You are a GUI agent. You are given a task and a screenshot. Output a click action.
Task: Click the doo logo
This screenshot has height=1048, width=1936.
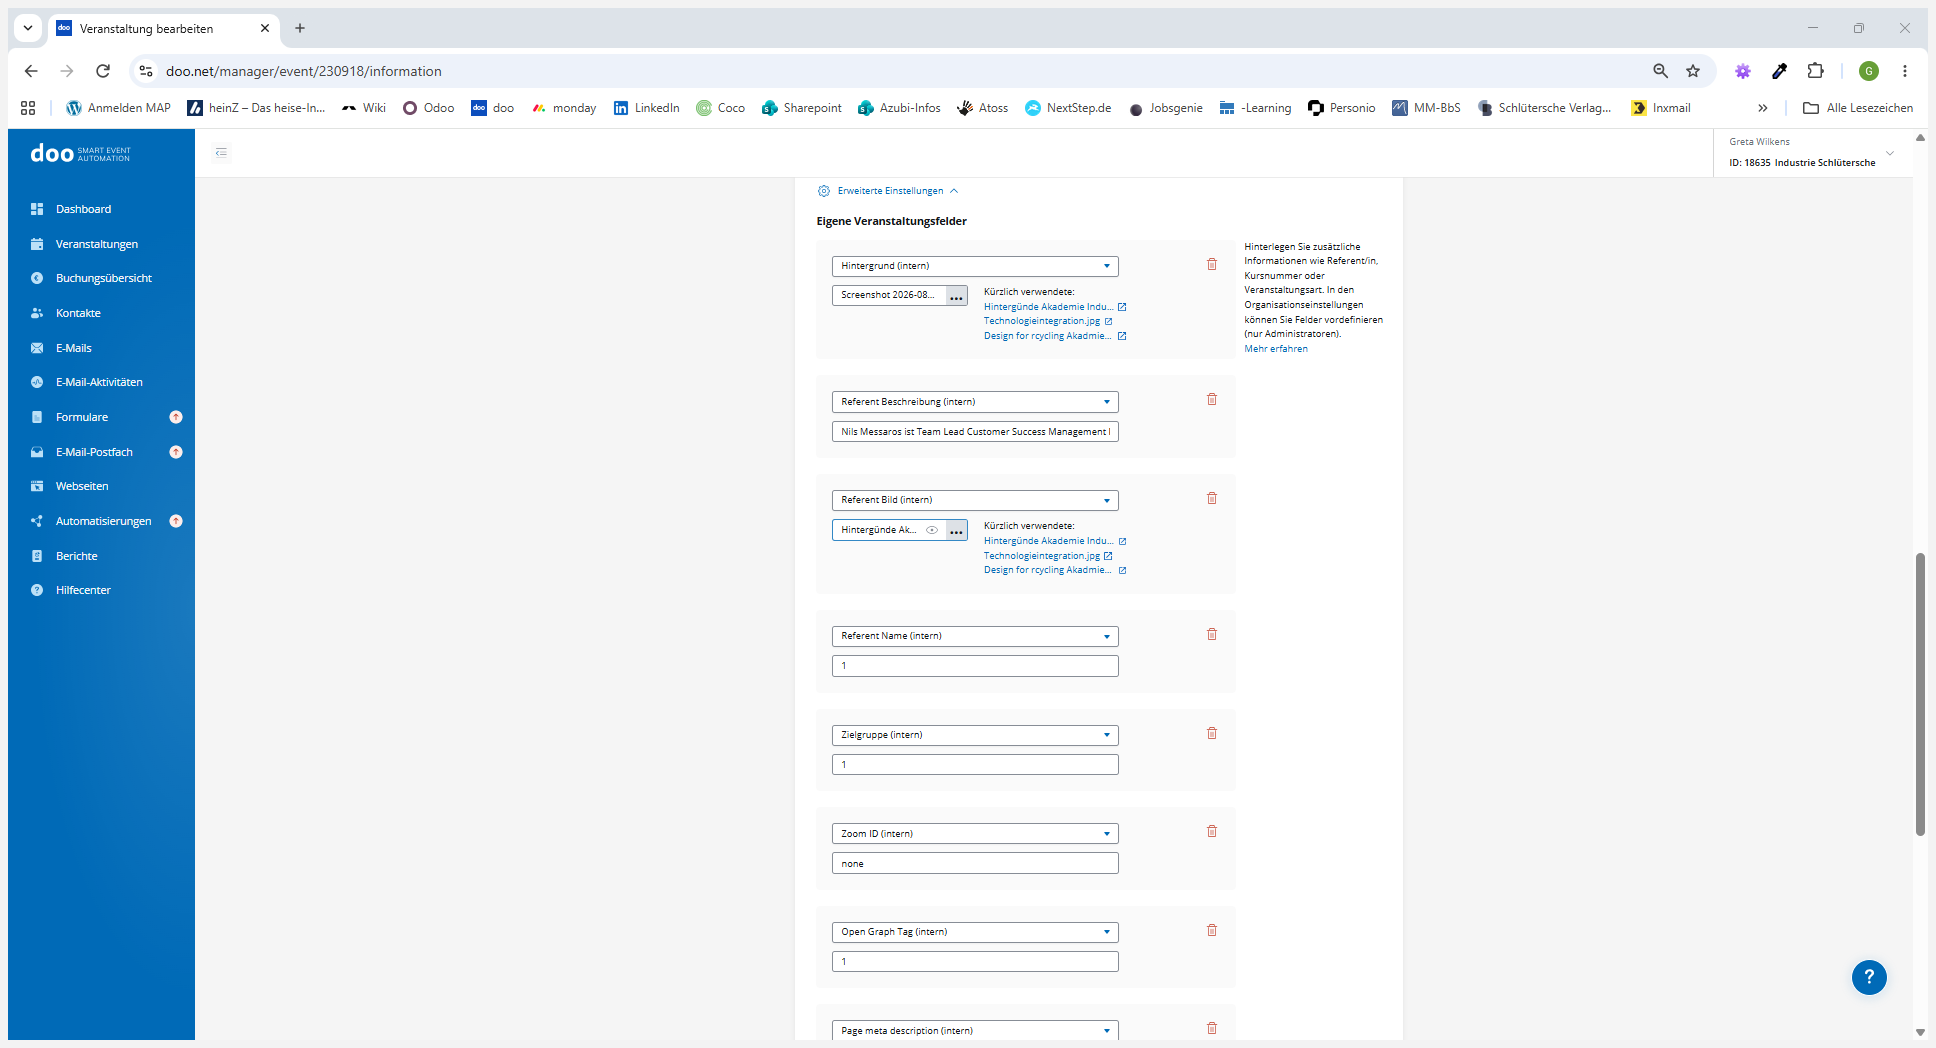coord(80,153)
